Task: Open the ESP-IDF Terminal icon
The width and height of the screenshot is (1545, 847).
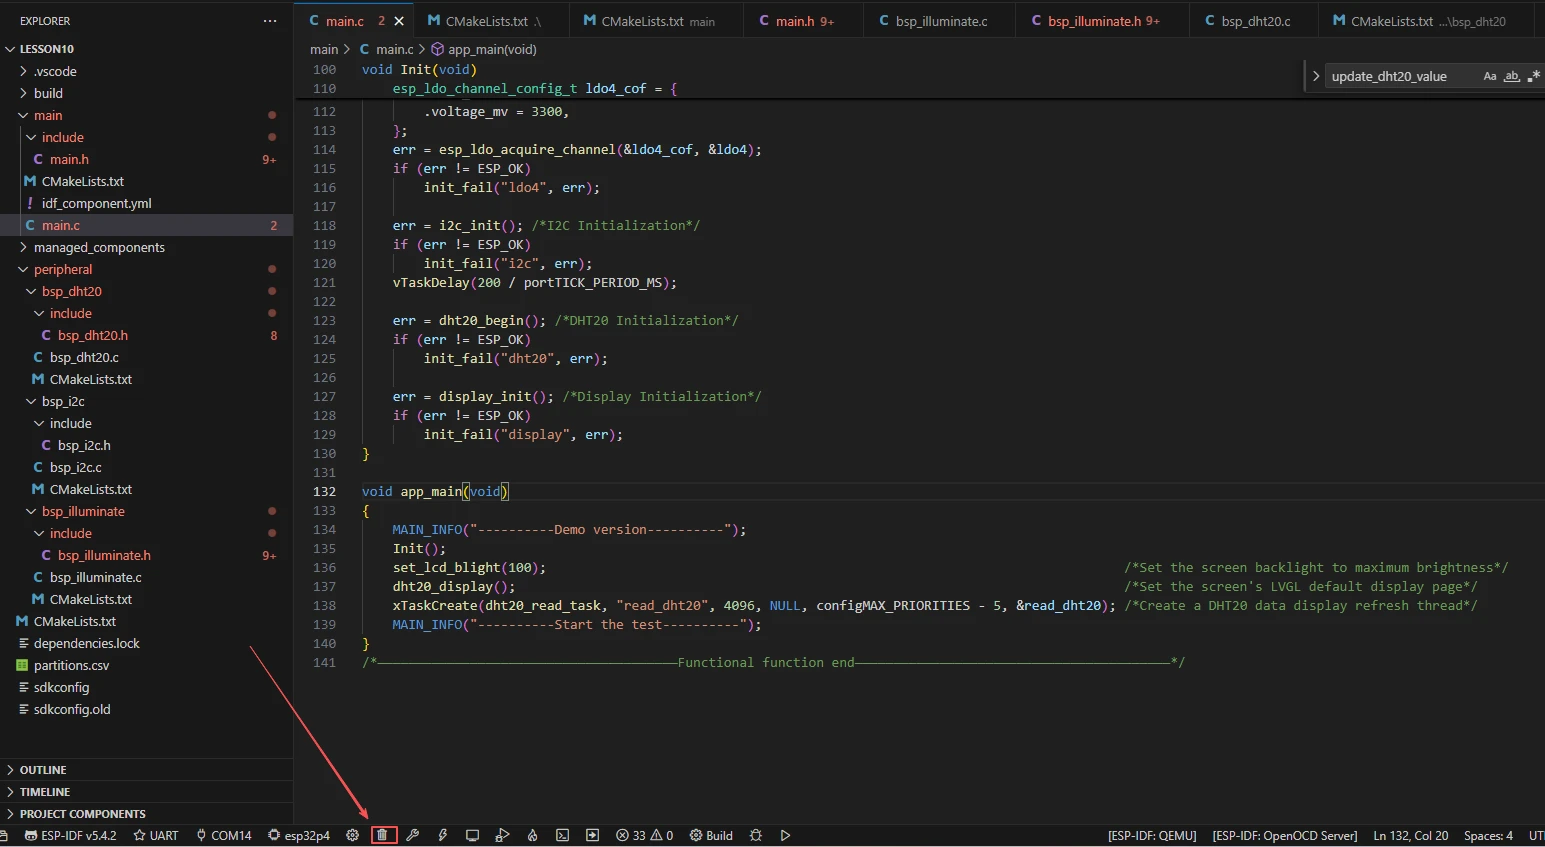Action: click(562, 835)
